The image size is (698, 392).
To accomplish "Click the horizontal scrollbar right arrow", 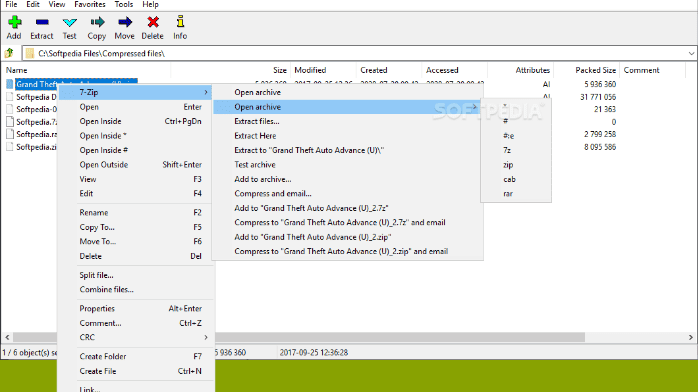I will coord(691,338).
